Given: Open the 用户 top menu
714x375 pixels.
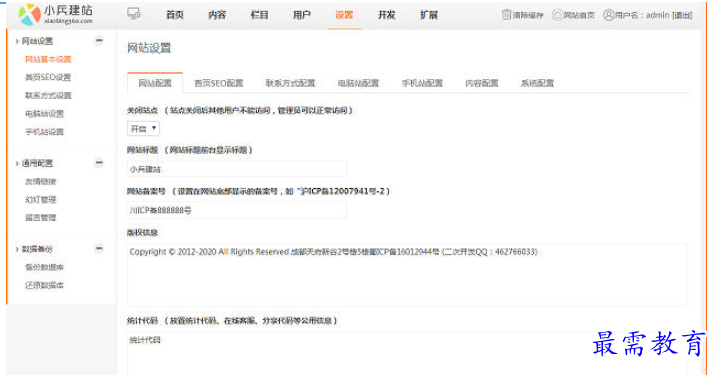Looking at the screenshot, I should (302, 15).
